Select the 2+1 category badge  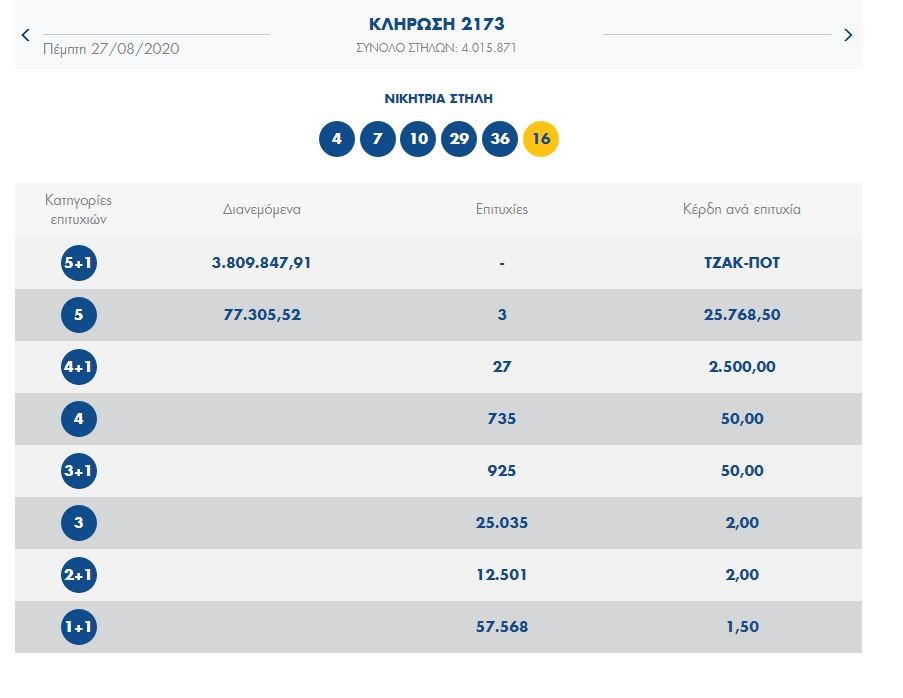pyautogui.click(x=79, y=575)
